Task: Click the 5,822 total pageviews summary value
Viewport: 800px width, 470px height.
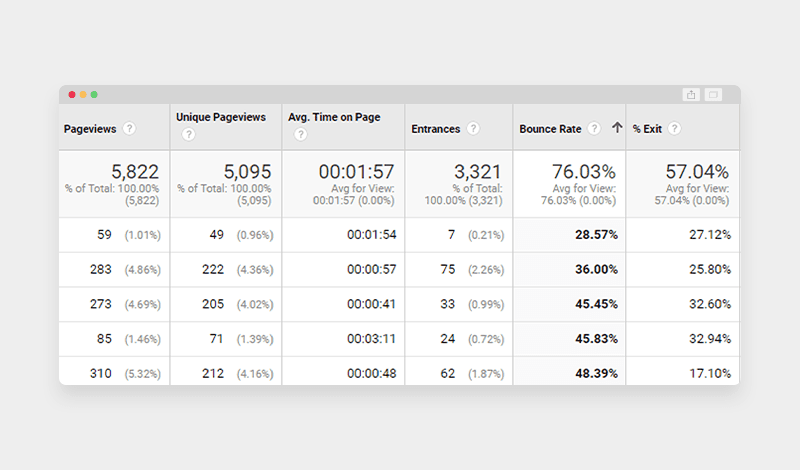Action: click(135, 171)
